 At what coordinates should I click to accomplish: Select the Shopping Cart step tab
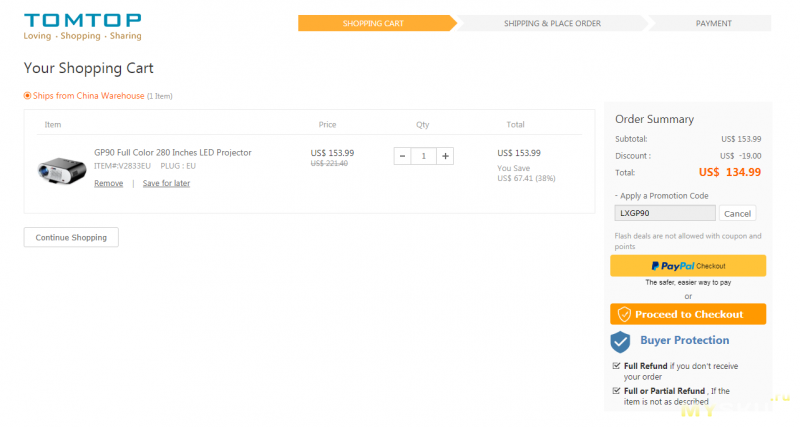(377, 23)
